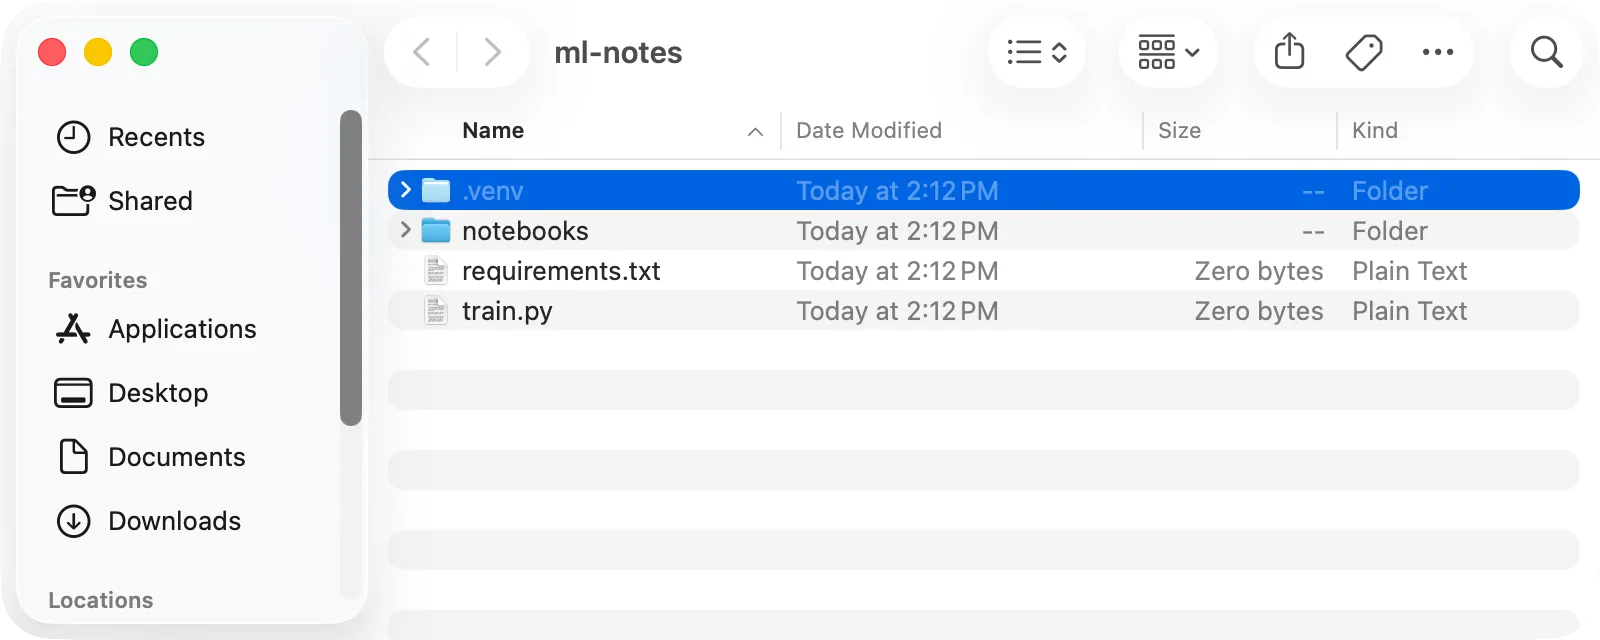The width and height of the screenshot is (1600, 640).
Task: Select the requirements.txt file name
Action: click(561, 271)
